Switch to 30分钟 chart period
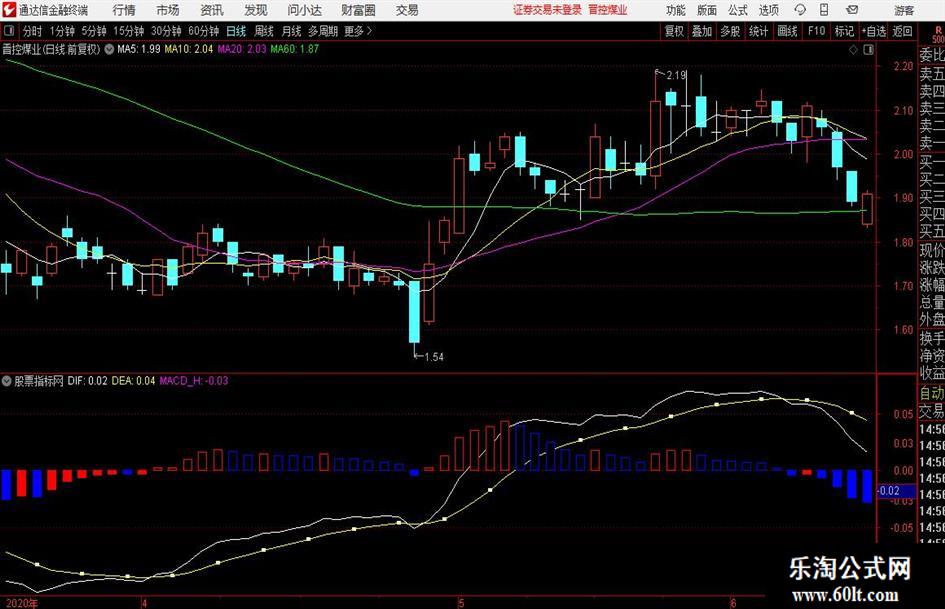Viewport: 945px width, 609px height. point(166,31)
